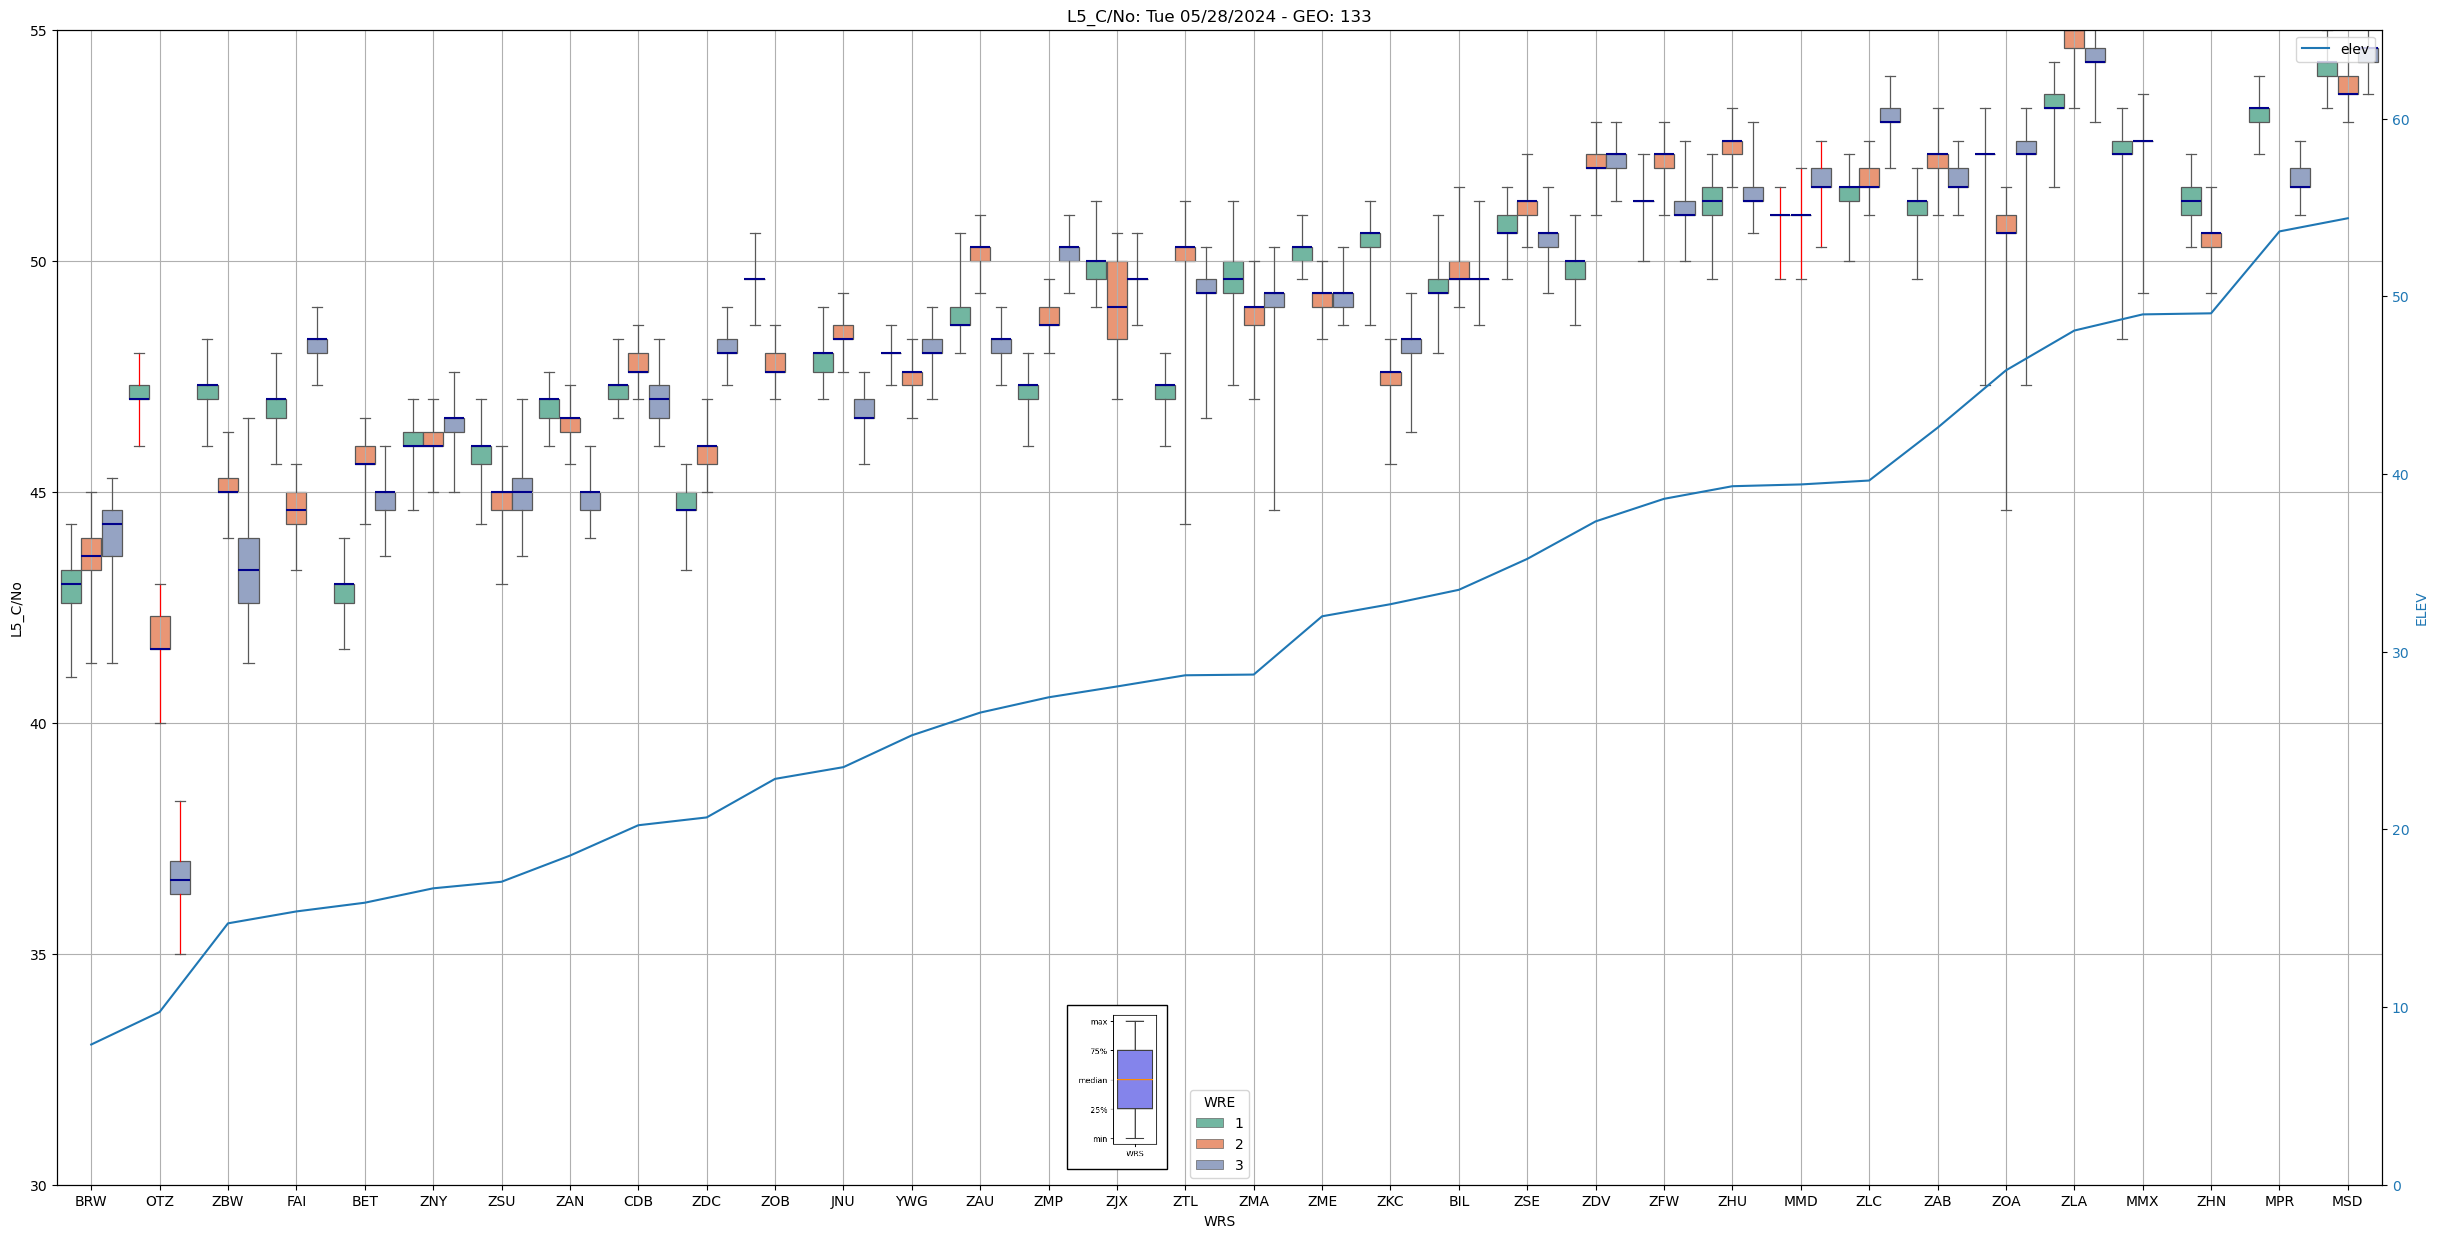This screenshot has width=2439, height=1238.
Task: Click the green WRE 1 box at BET
Action: (344, 593)
